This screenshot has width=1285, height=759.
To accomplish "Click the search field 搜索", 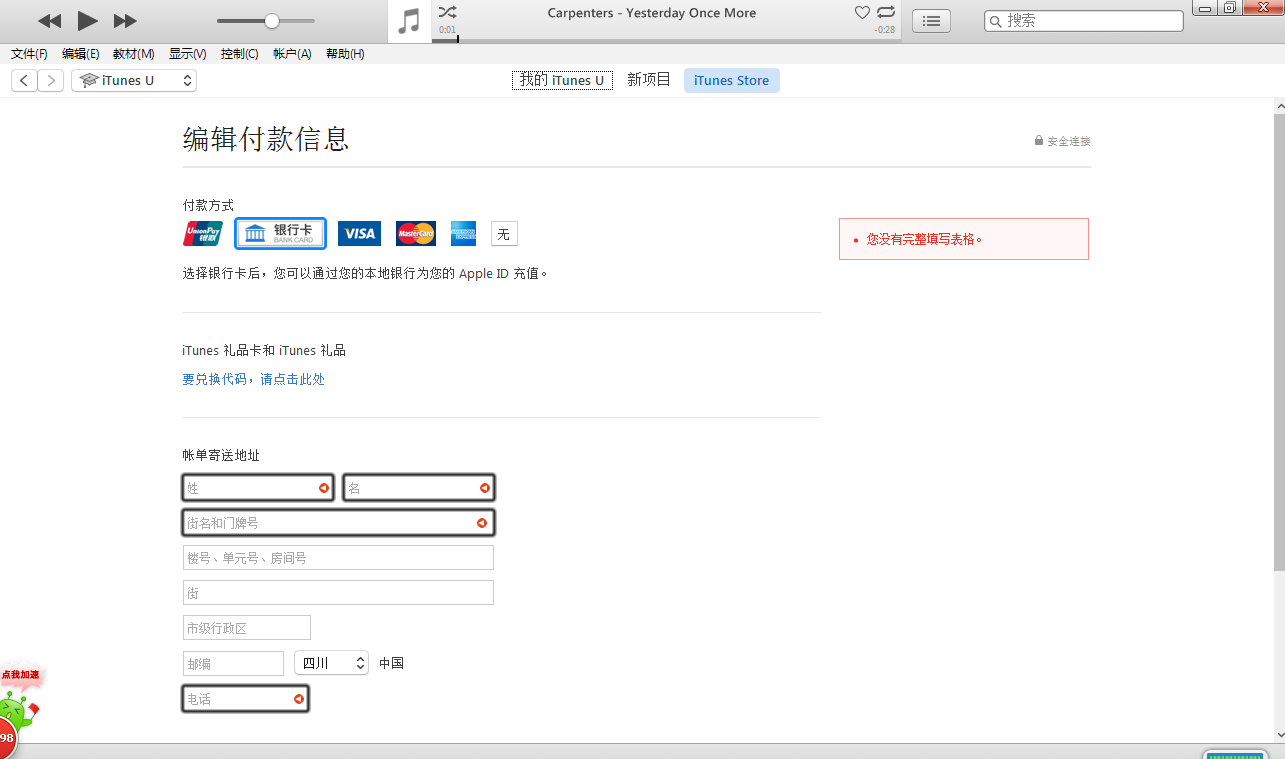I will click(1083, 21).
